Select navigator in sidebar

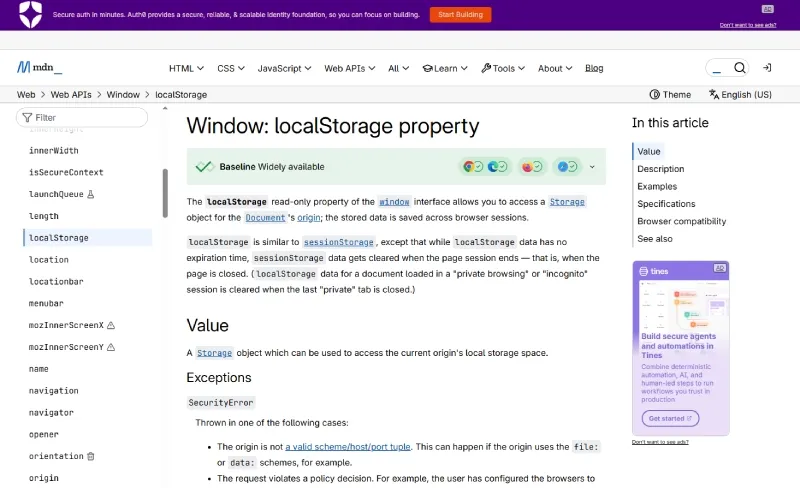click(51, 412)
